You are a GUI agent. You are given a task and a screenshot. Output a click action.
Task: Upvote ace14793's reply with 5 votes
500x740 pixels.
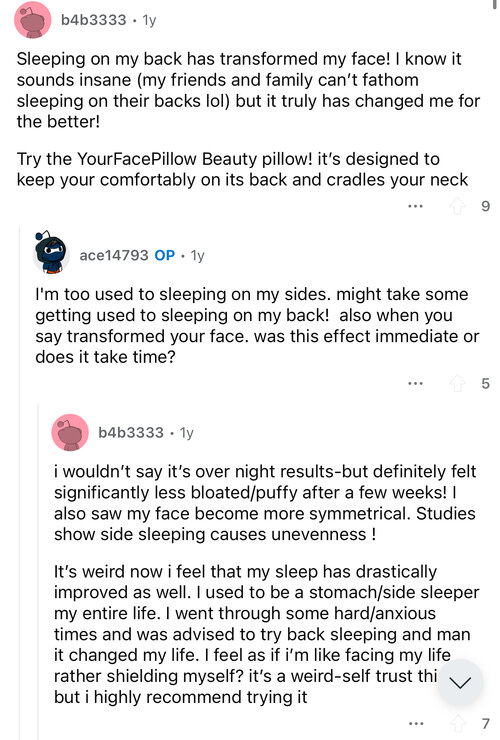457,383
